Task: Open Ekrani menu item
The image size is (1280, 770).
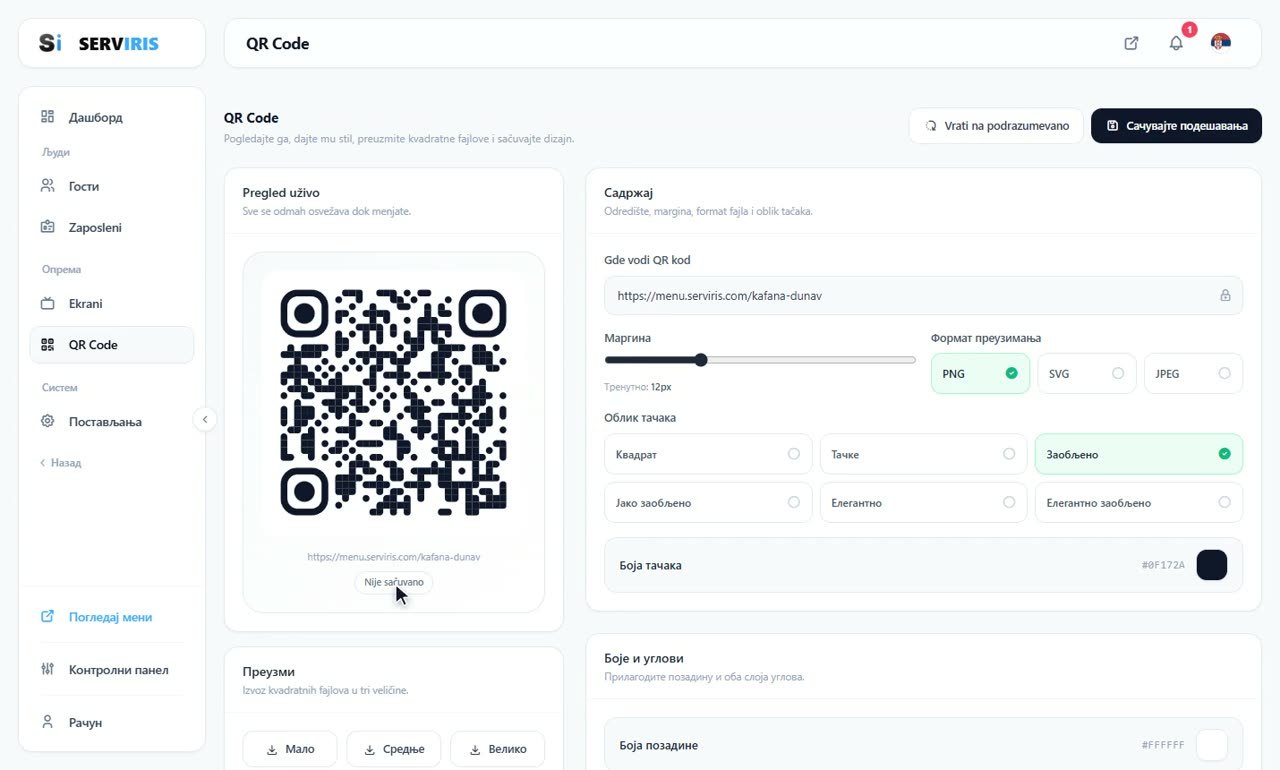Action: (112, 303)
